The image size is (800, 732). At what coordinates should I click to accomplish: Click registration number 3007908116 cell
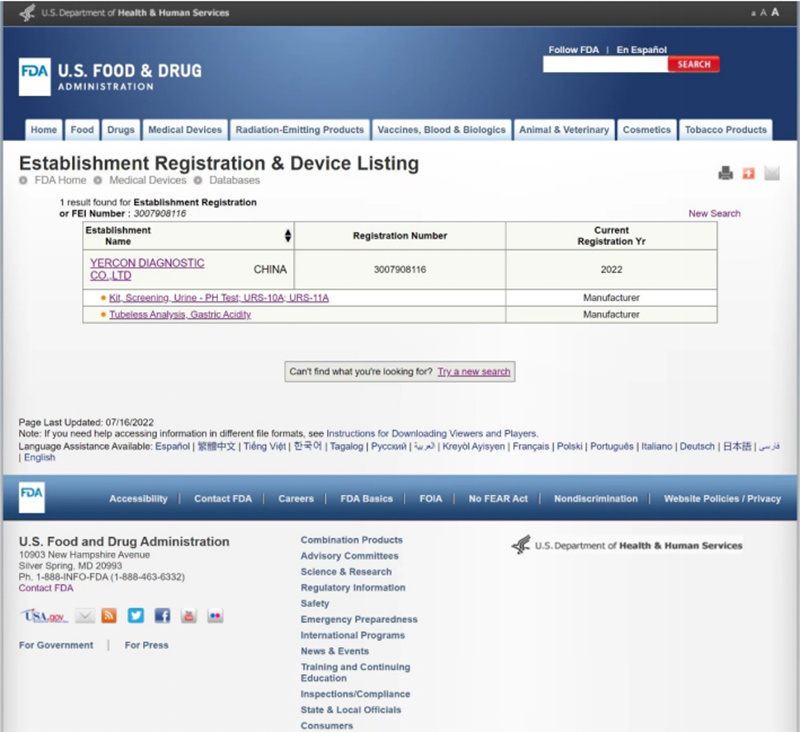[x=400, y=269]
